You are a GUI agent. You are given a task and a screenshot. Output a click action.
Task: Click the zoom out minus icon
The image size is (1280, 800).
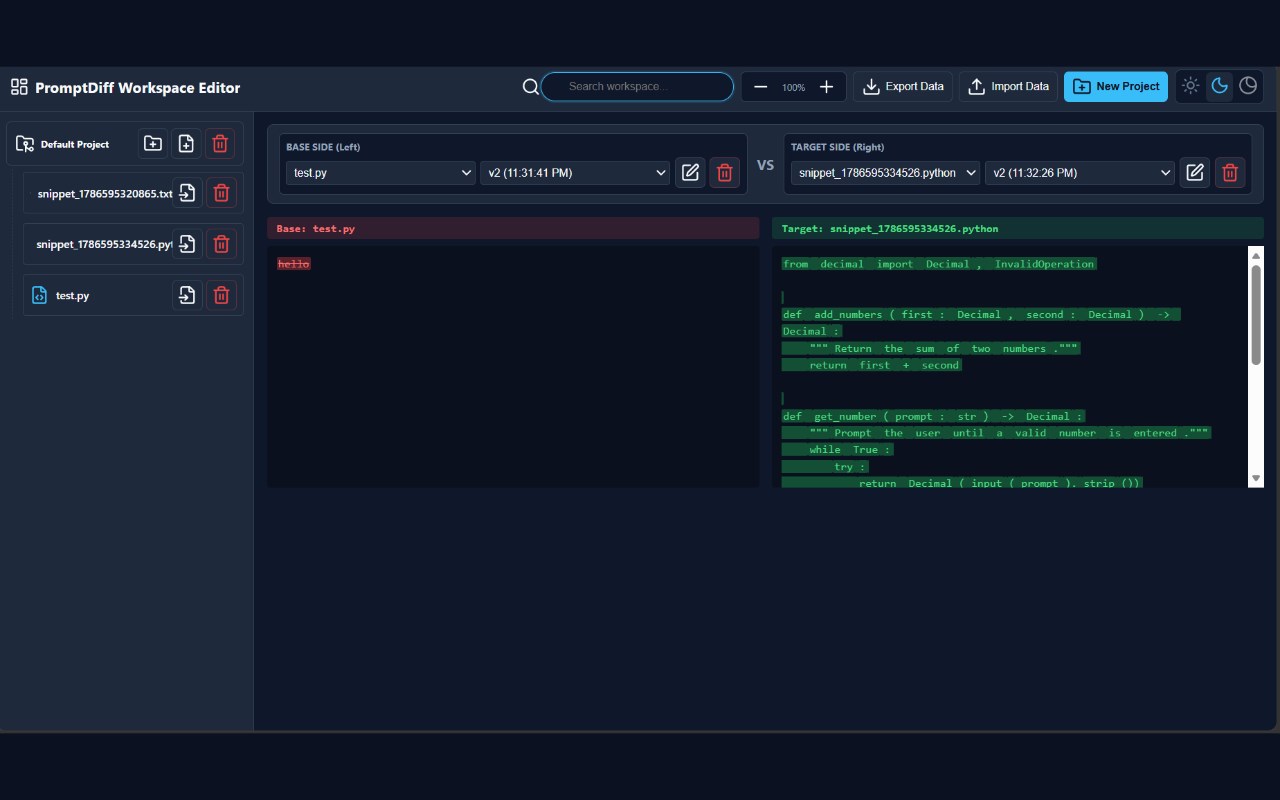click(x=760, y=87)
